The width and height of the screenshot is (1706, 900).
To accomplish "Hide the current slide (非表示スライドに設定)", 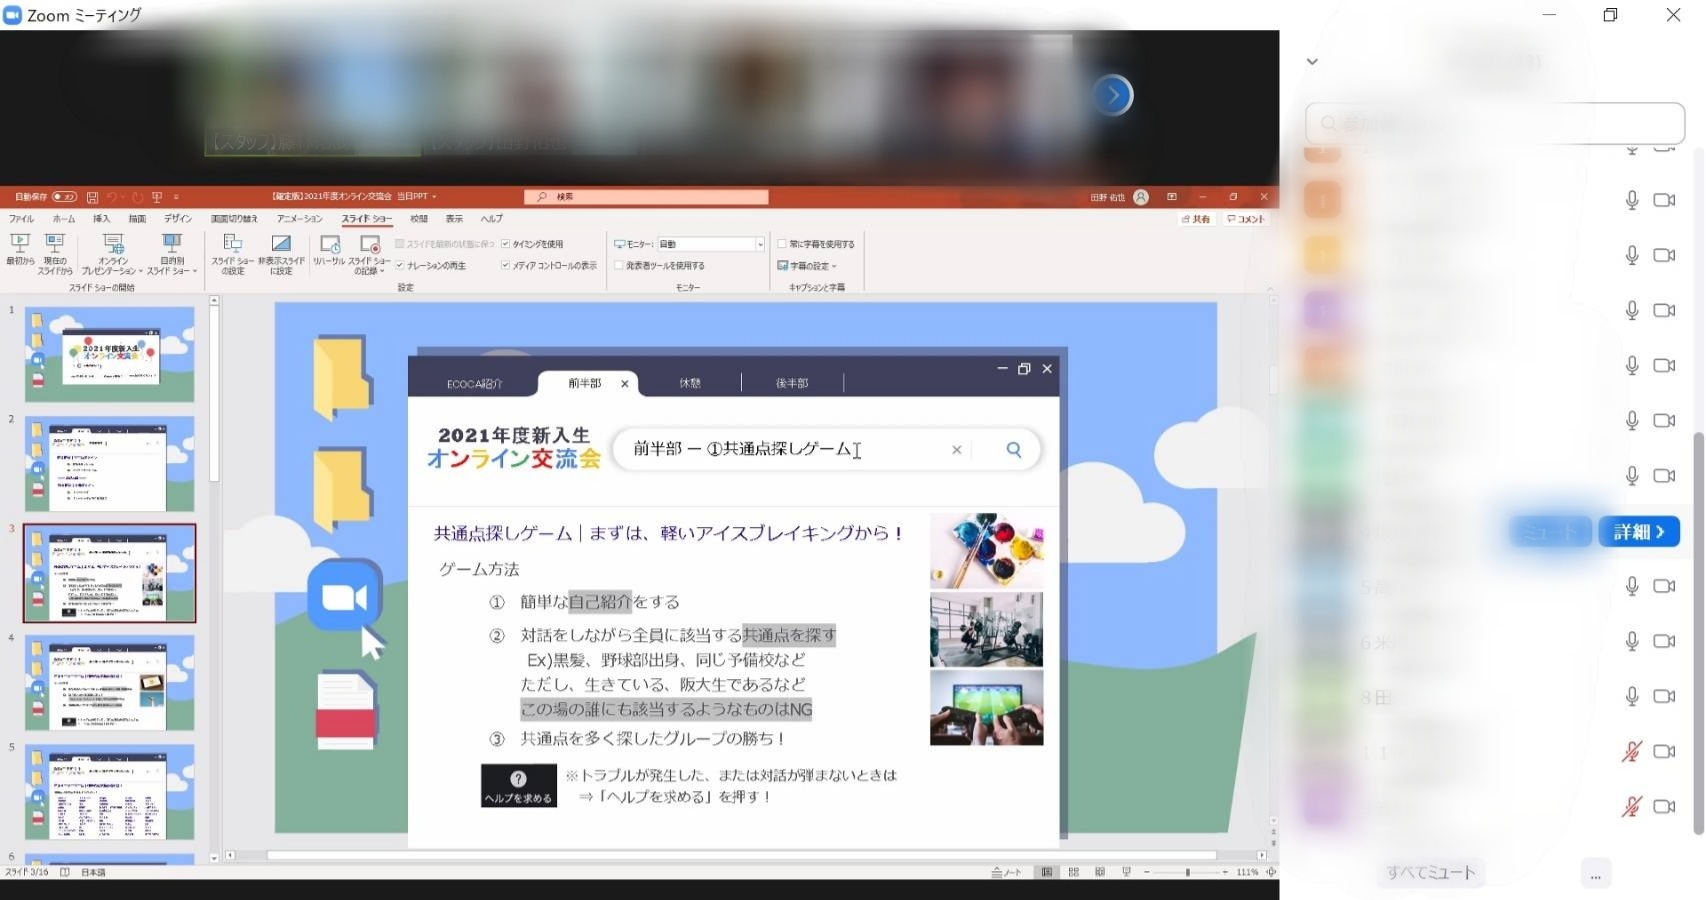I will [282, 256].
